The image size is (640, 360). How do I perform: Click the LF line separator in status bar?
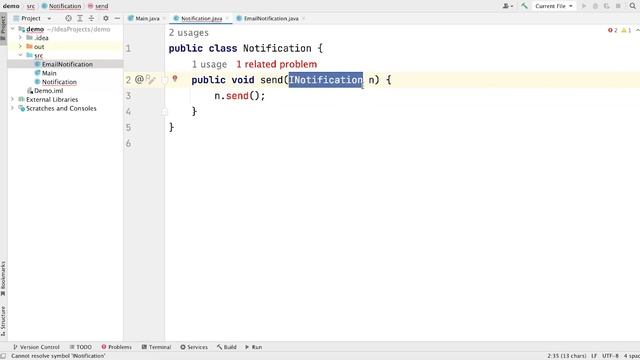click(x=594, y=356)
